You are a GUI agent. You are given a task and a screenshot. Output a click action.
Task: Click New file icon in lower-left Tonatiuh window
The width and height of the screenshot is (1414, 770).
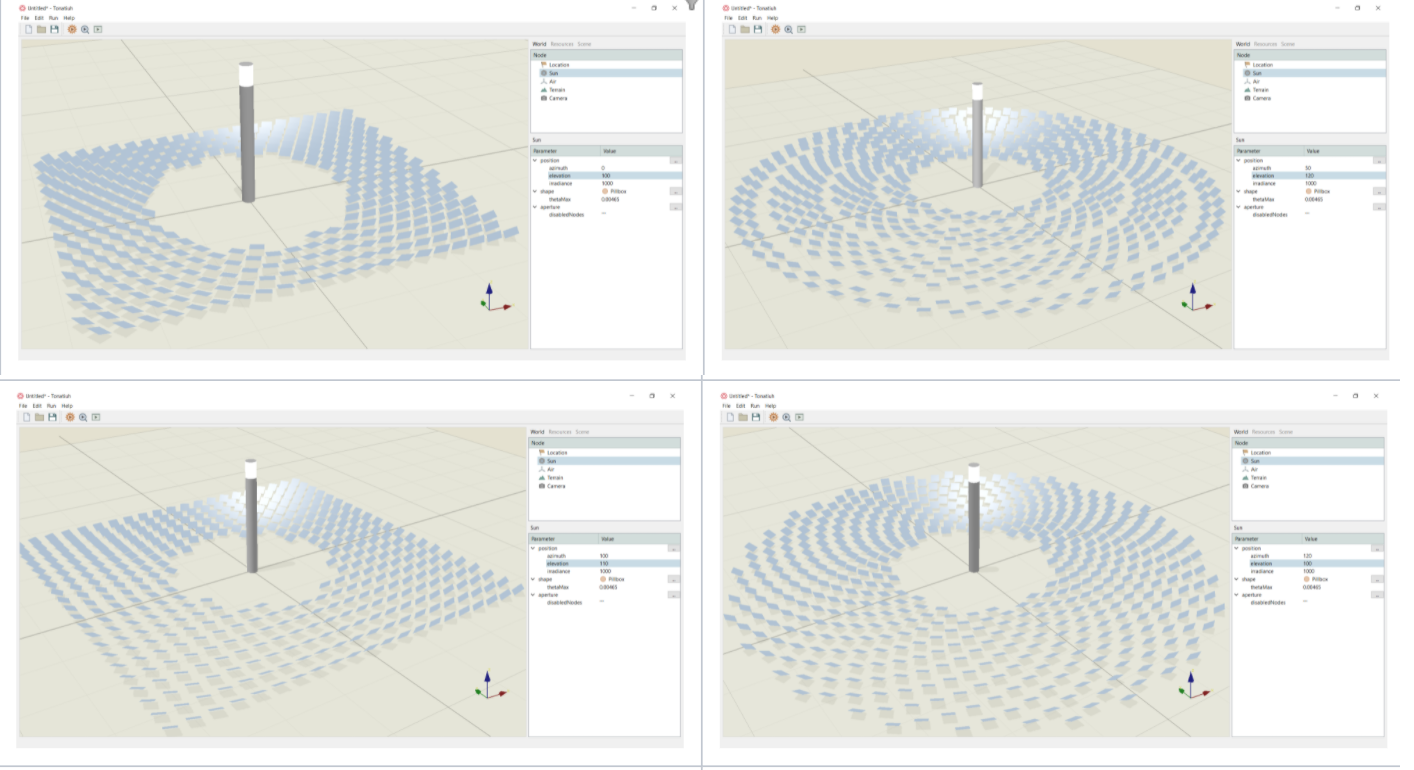click(x=26, y=417)
